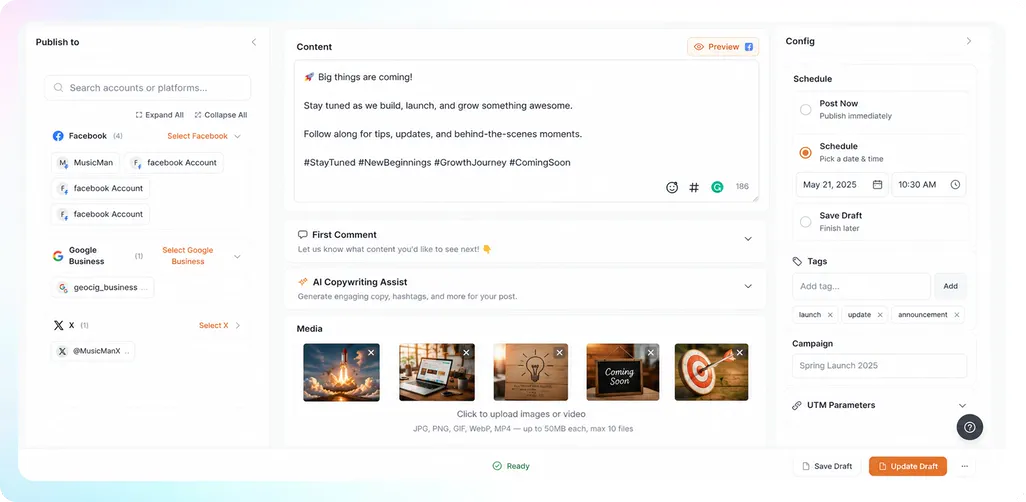1026x502 pixels.
Task: Toggle the MusicMan Facebook account
Action: [x=86, y=163]
